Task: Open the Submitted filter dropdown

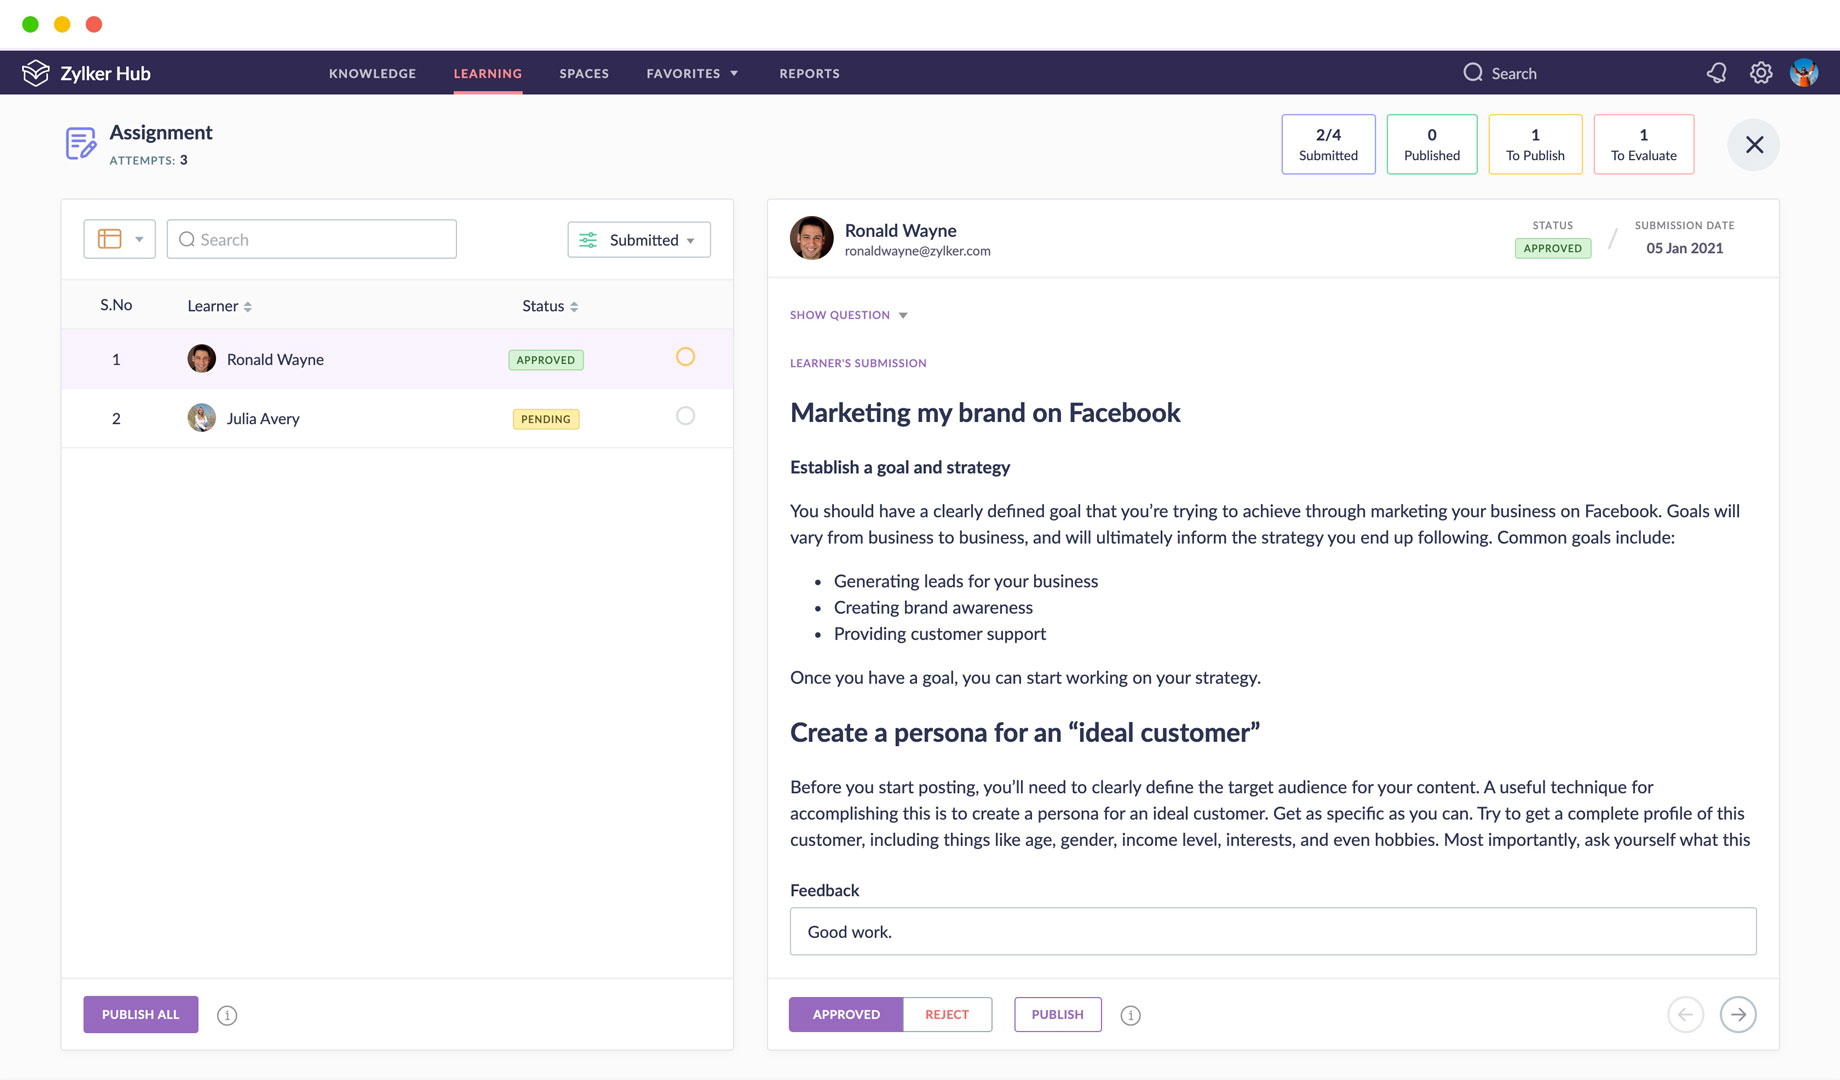Action: click(639, 240)
